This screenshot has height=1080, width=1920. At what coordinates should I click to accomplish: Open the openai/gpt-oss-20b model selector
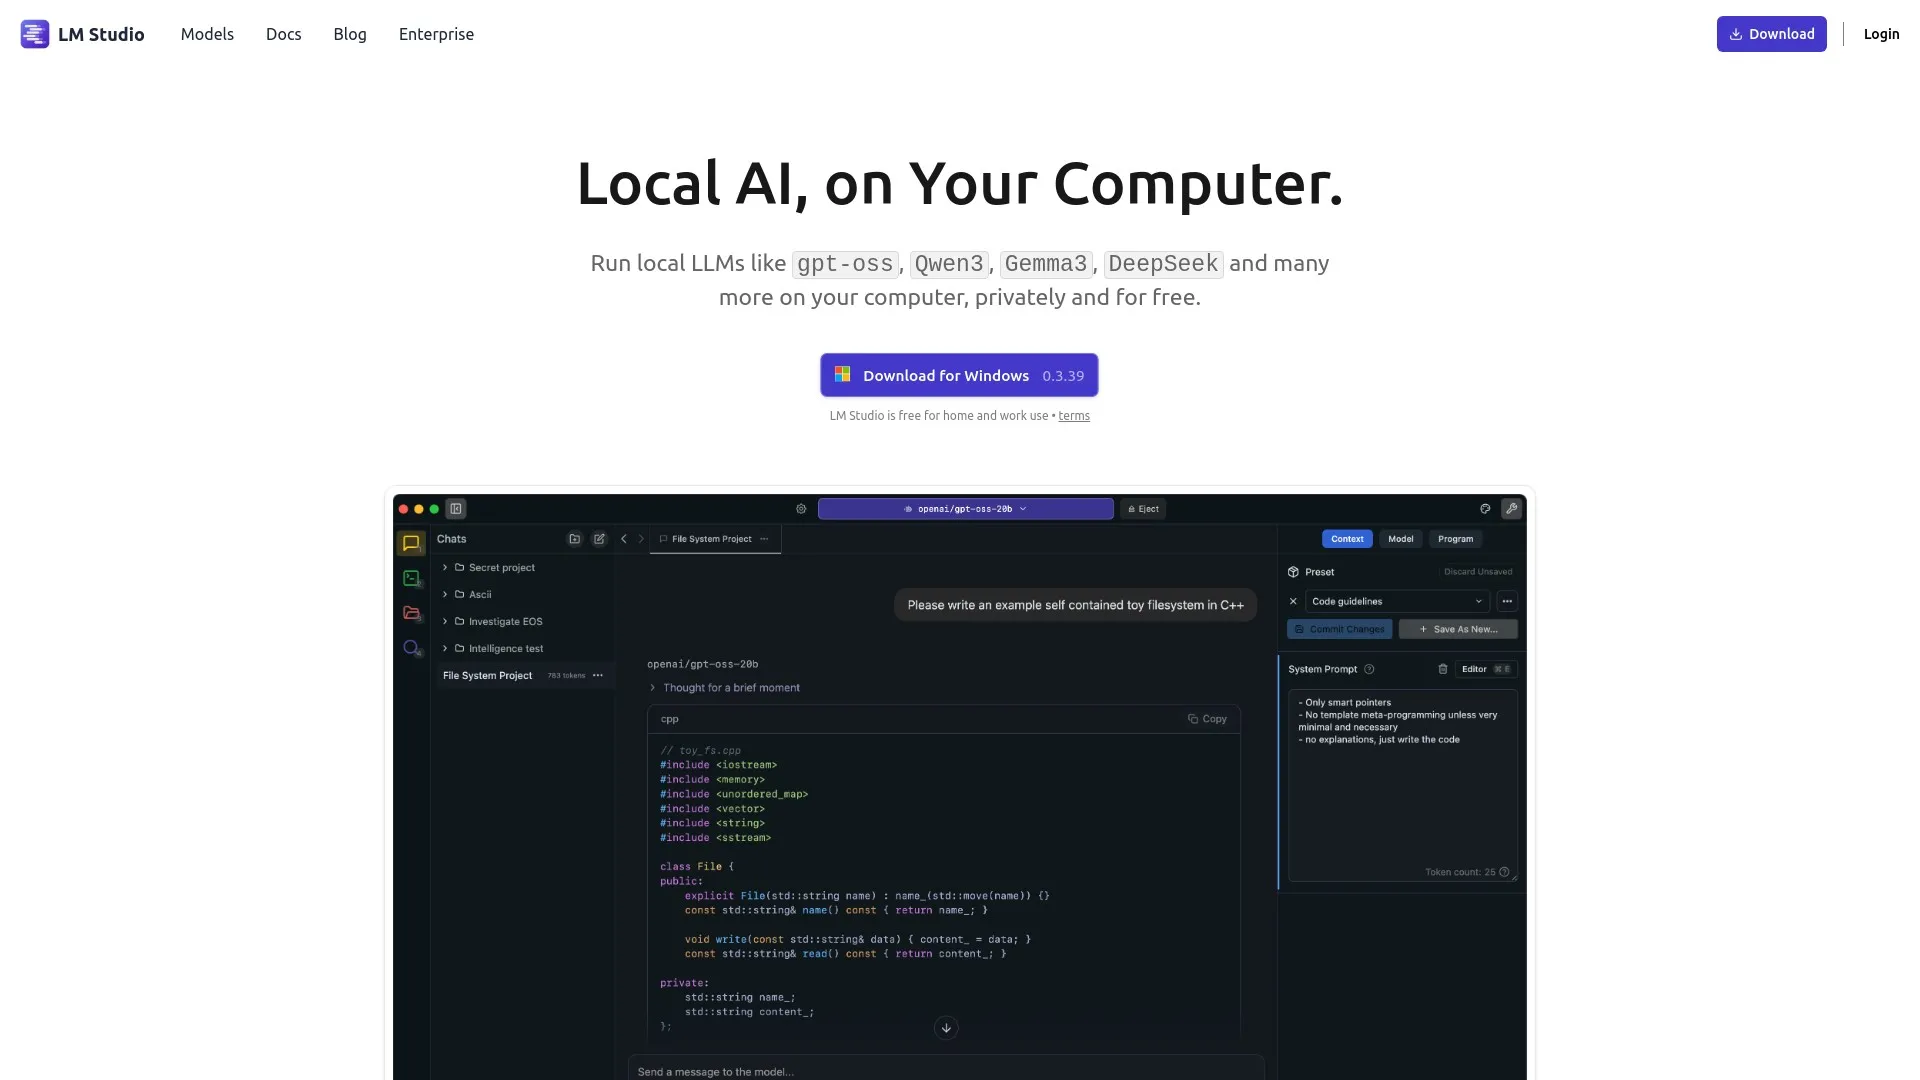click(964, 508)
